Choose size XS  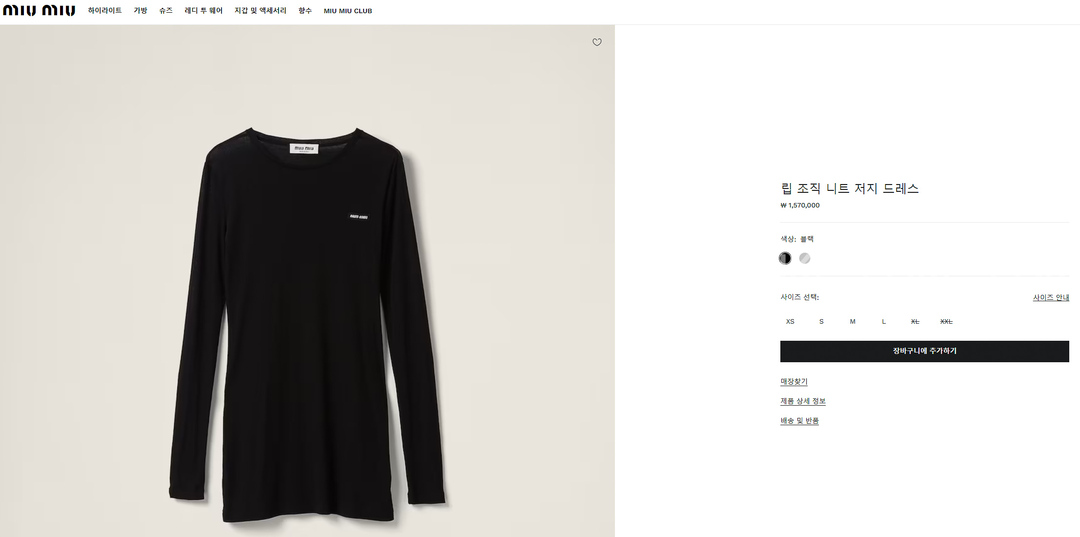pyautogui.click(x=790, y=321)
